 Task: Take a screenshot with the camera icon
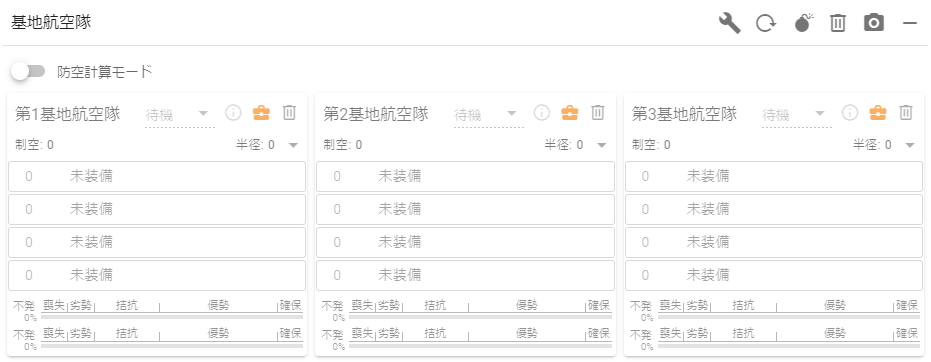coord(874,23)
